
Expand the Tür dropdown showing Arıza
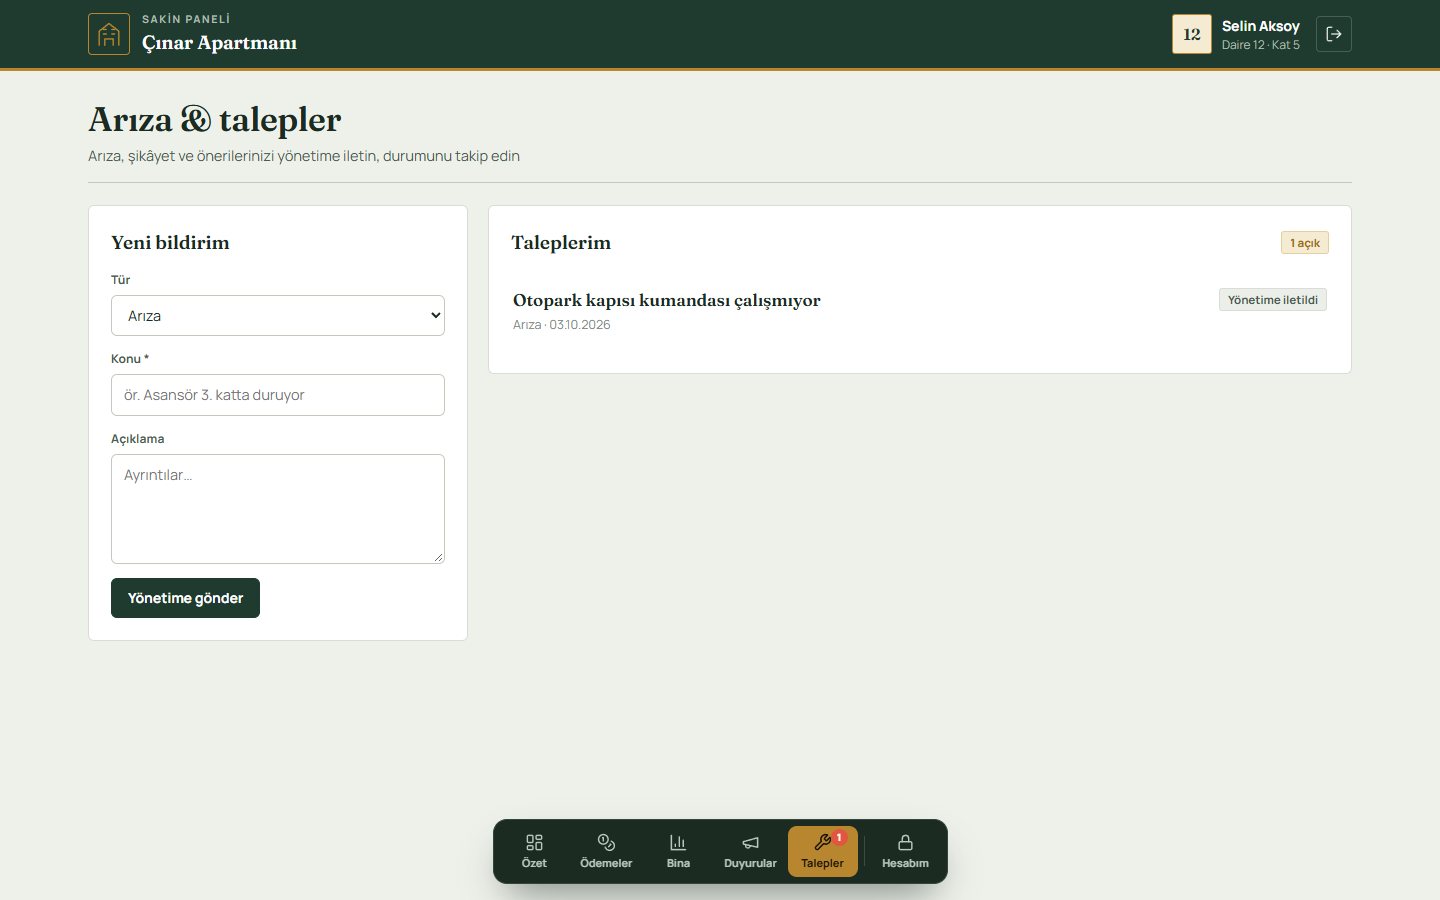click(278, 315)
